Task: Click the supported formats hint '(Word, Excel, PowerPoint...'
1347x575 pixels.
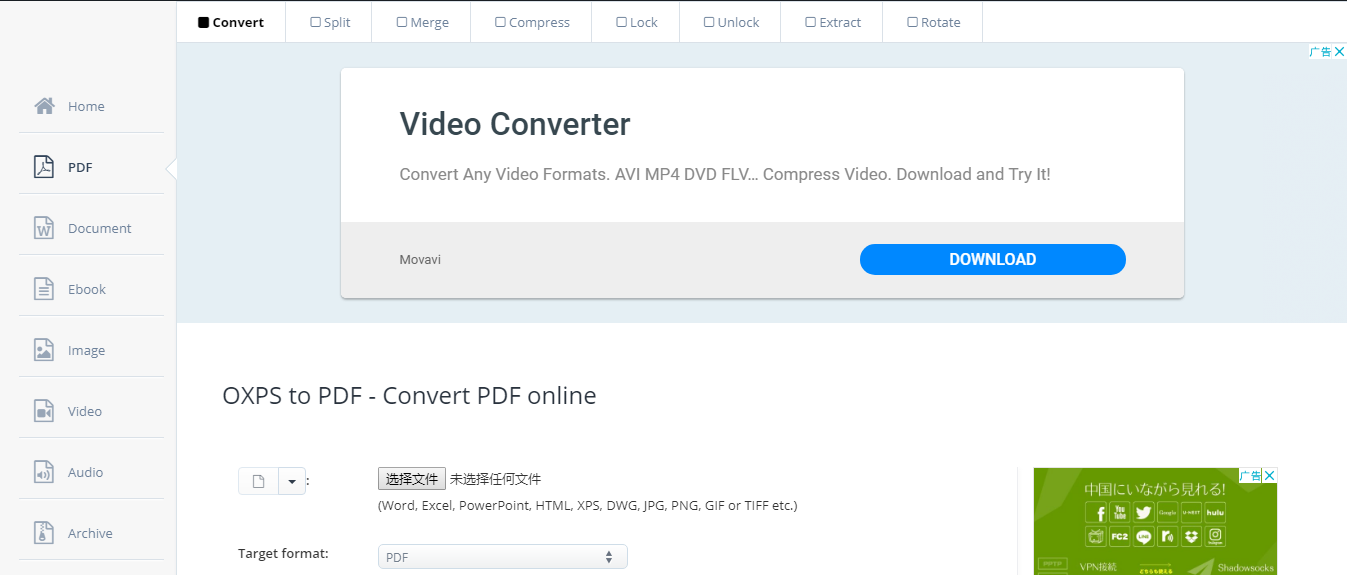Action: [x=588, y=506]
